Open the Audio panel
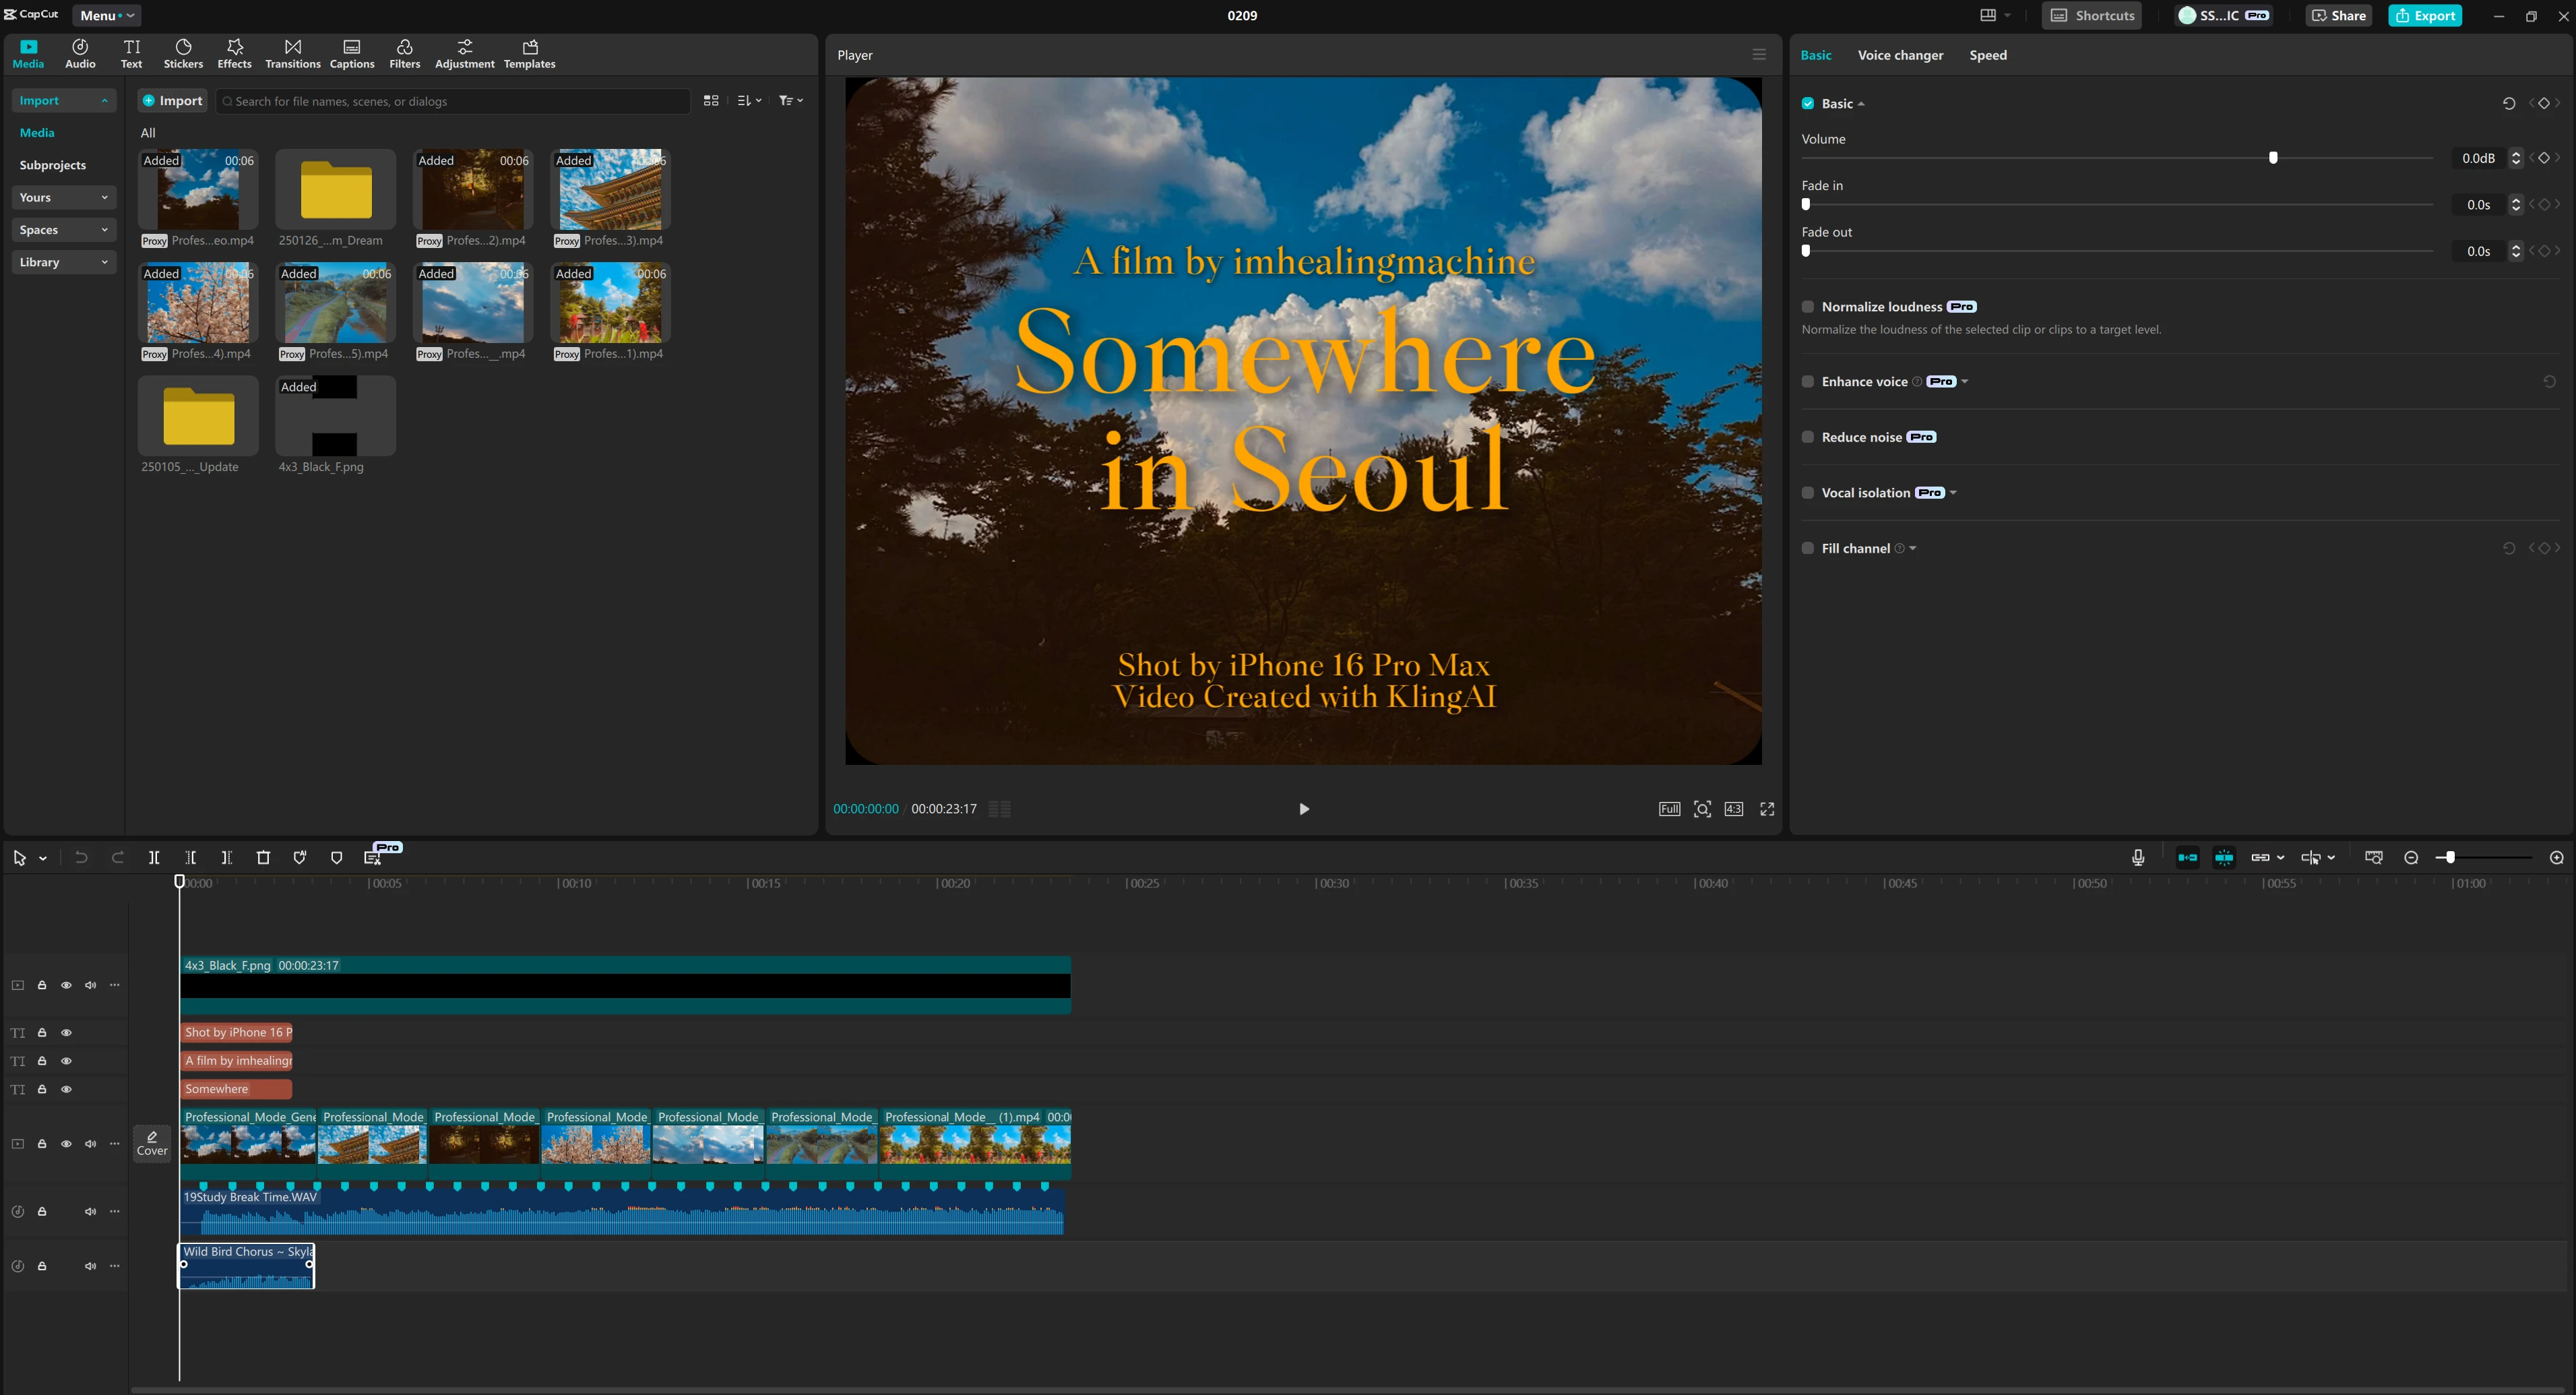Image resolution: width=2576 pixels, height=1395 pixels. click(x=80, y=54)
